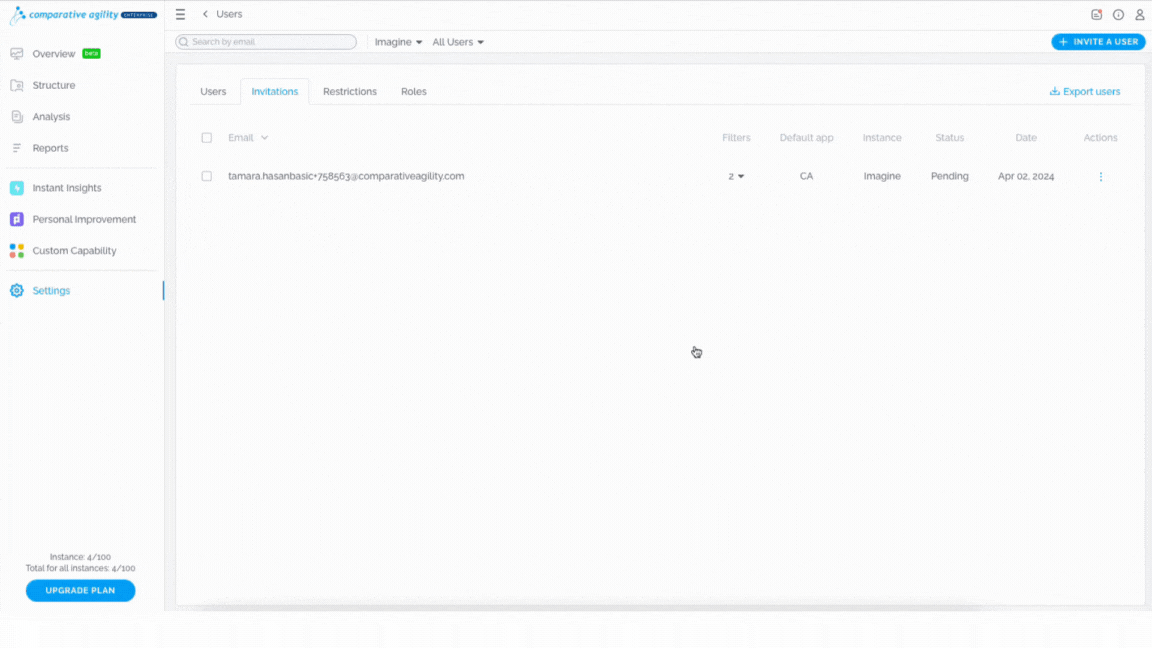Click the beta badge beside Overview
Image resolution: width=1152 pixels, height=648 pixels.
91,54
